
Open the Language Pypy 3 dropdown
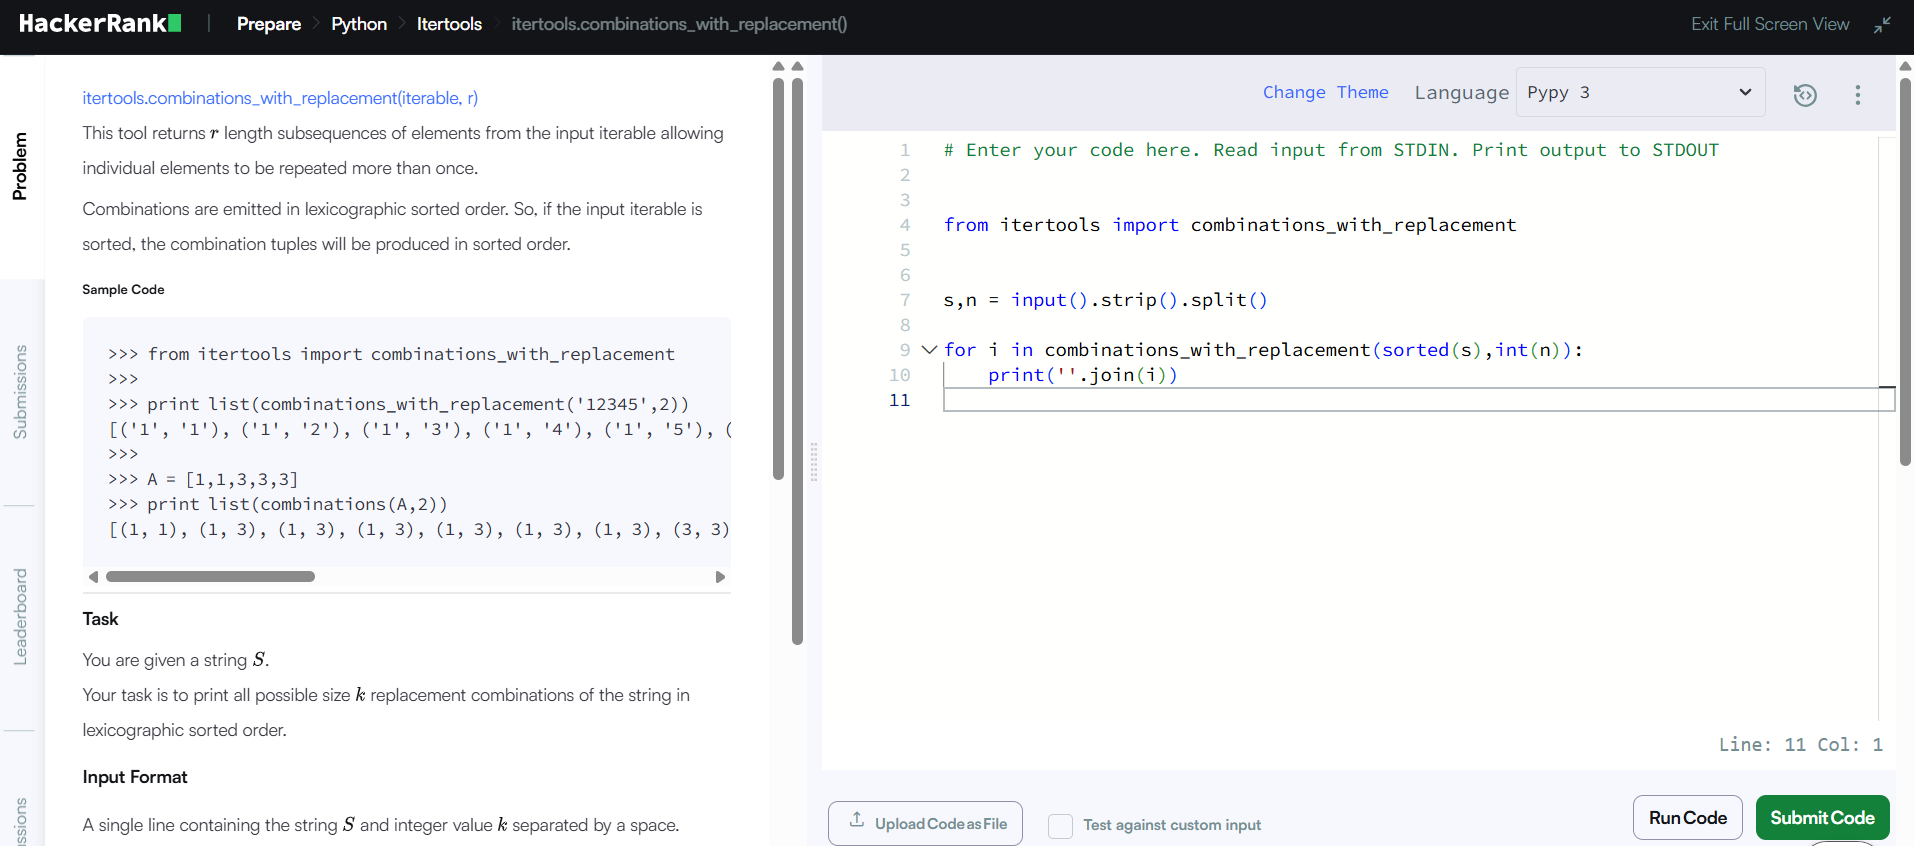pos(1639,93)
